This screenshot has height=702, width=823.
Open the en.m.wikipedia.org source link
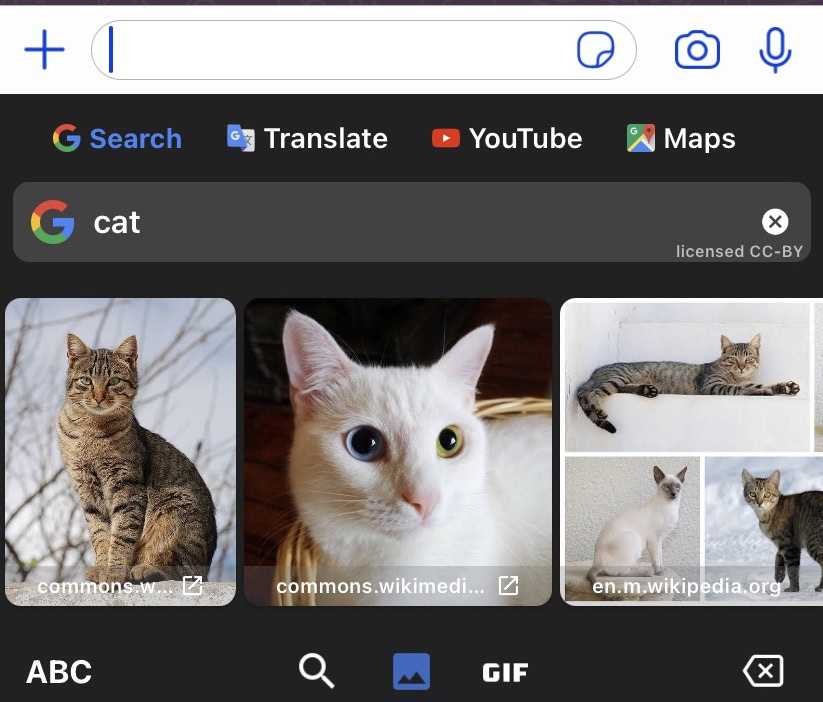[687, 586]
